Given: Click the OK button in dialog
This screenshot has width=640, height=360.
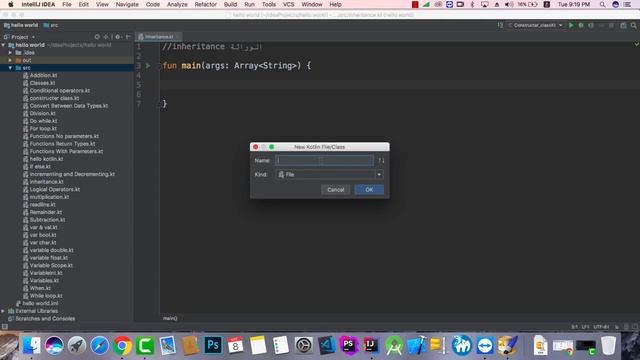Looking at the screenshot, I should pos(369,189).
